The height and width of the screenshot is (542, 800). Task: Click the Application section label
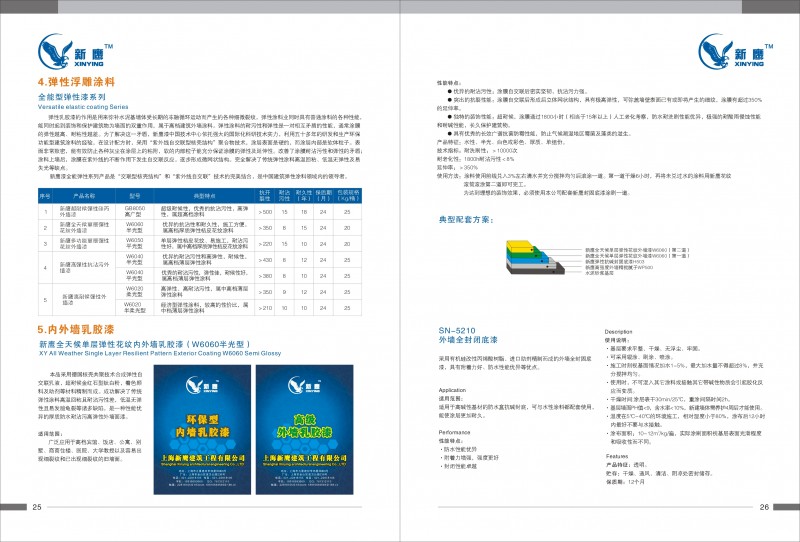pyautogui.click(x=452, y=390)
